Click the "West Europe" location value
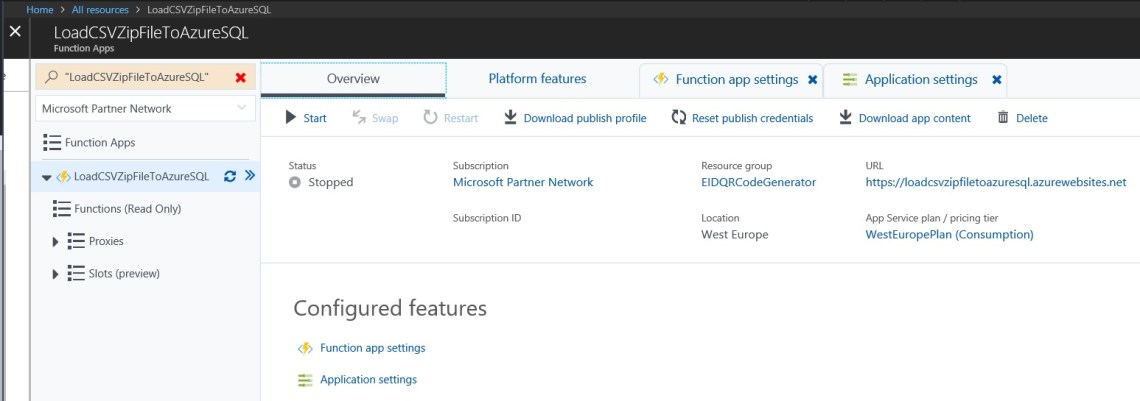 pyautogui.click(x=734, y=235)
